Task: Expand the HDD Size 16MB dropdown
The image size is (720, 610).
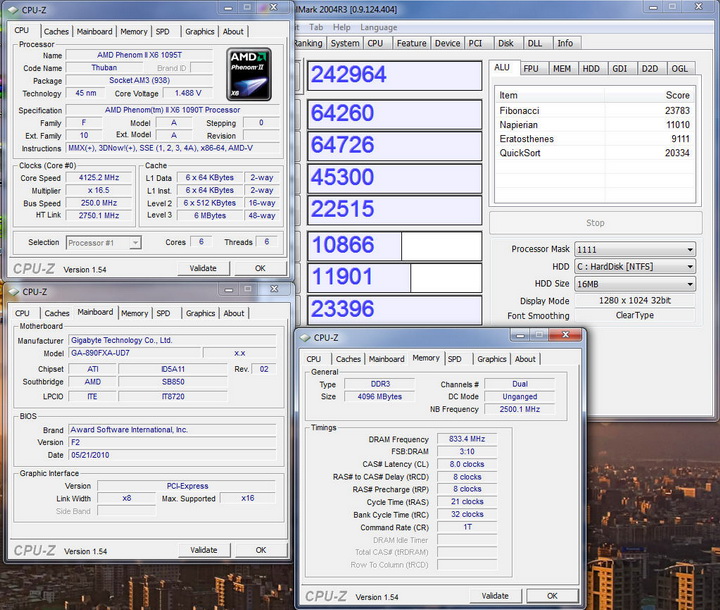Action: pos(690,284)
